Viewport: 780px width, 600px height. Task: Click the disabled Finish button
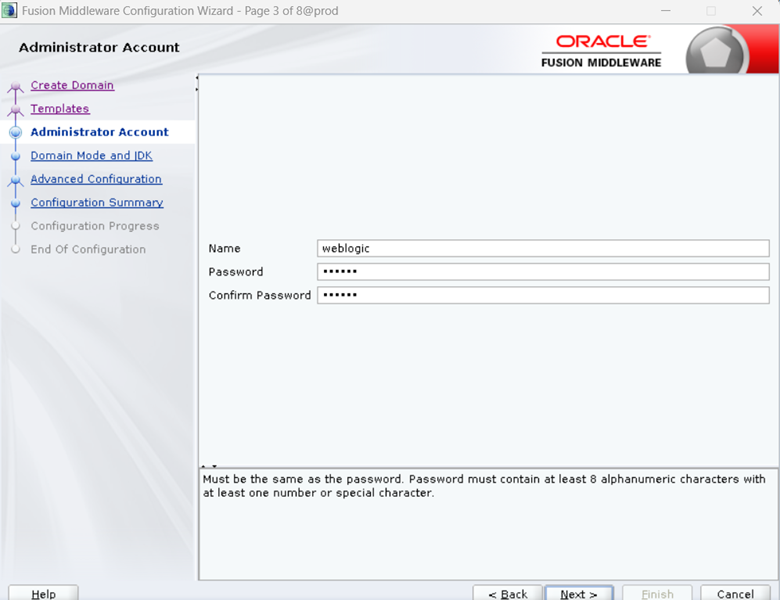coord(657,593)
